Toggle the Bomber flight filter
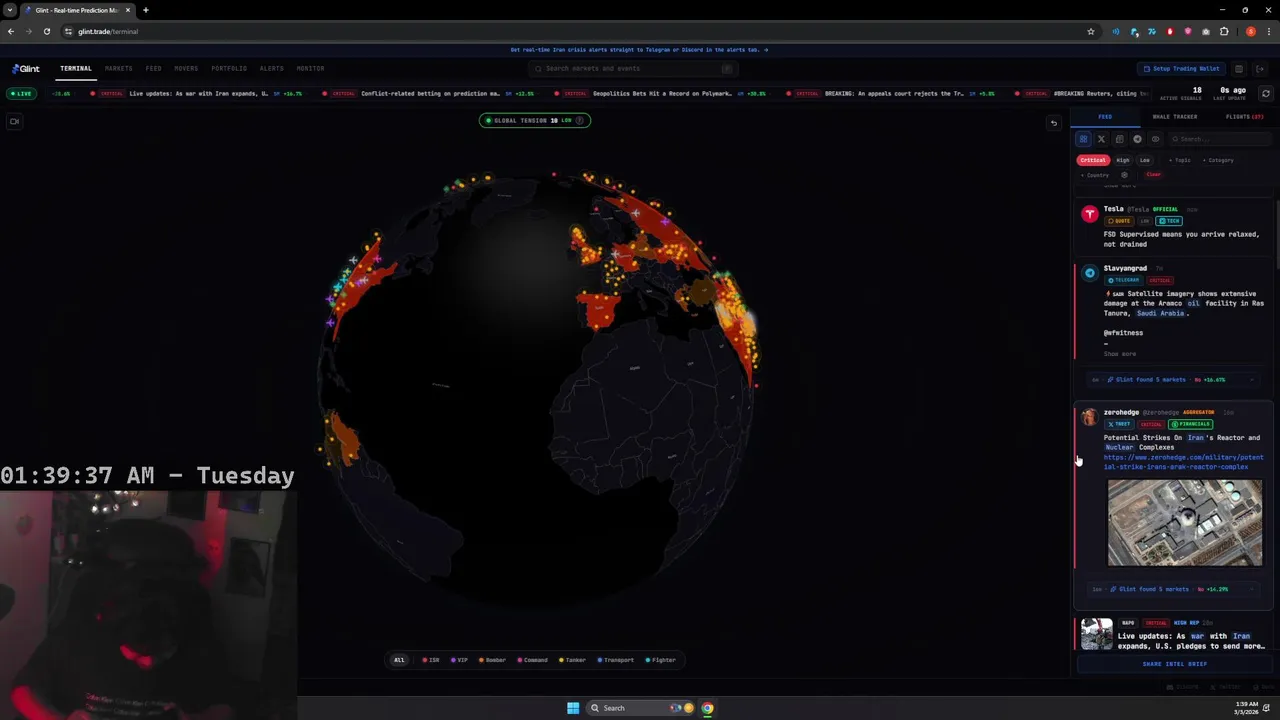1280x720 pixels. pos(493,660)
